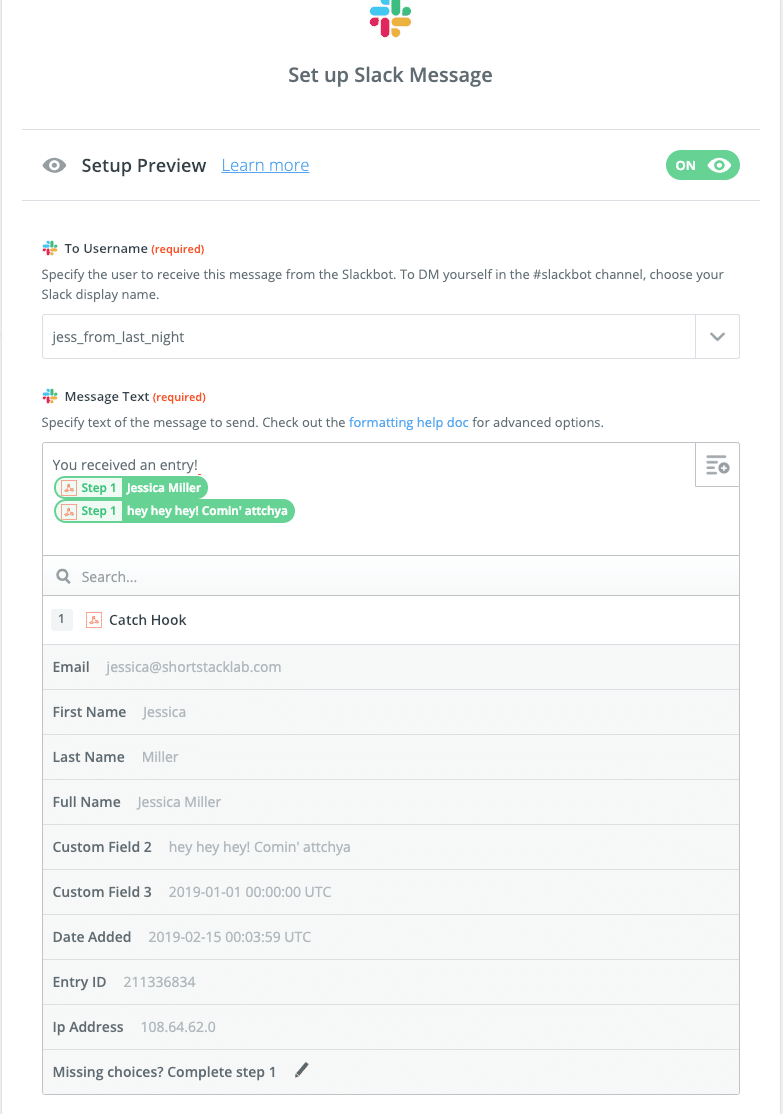Click the Catch Hook webhook icon

pyautogui.click(x=94, y=620)
